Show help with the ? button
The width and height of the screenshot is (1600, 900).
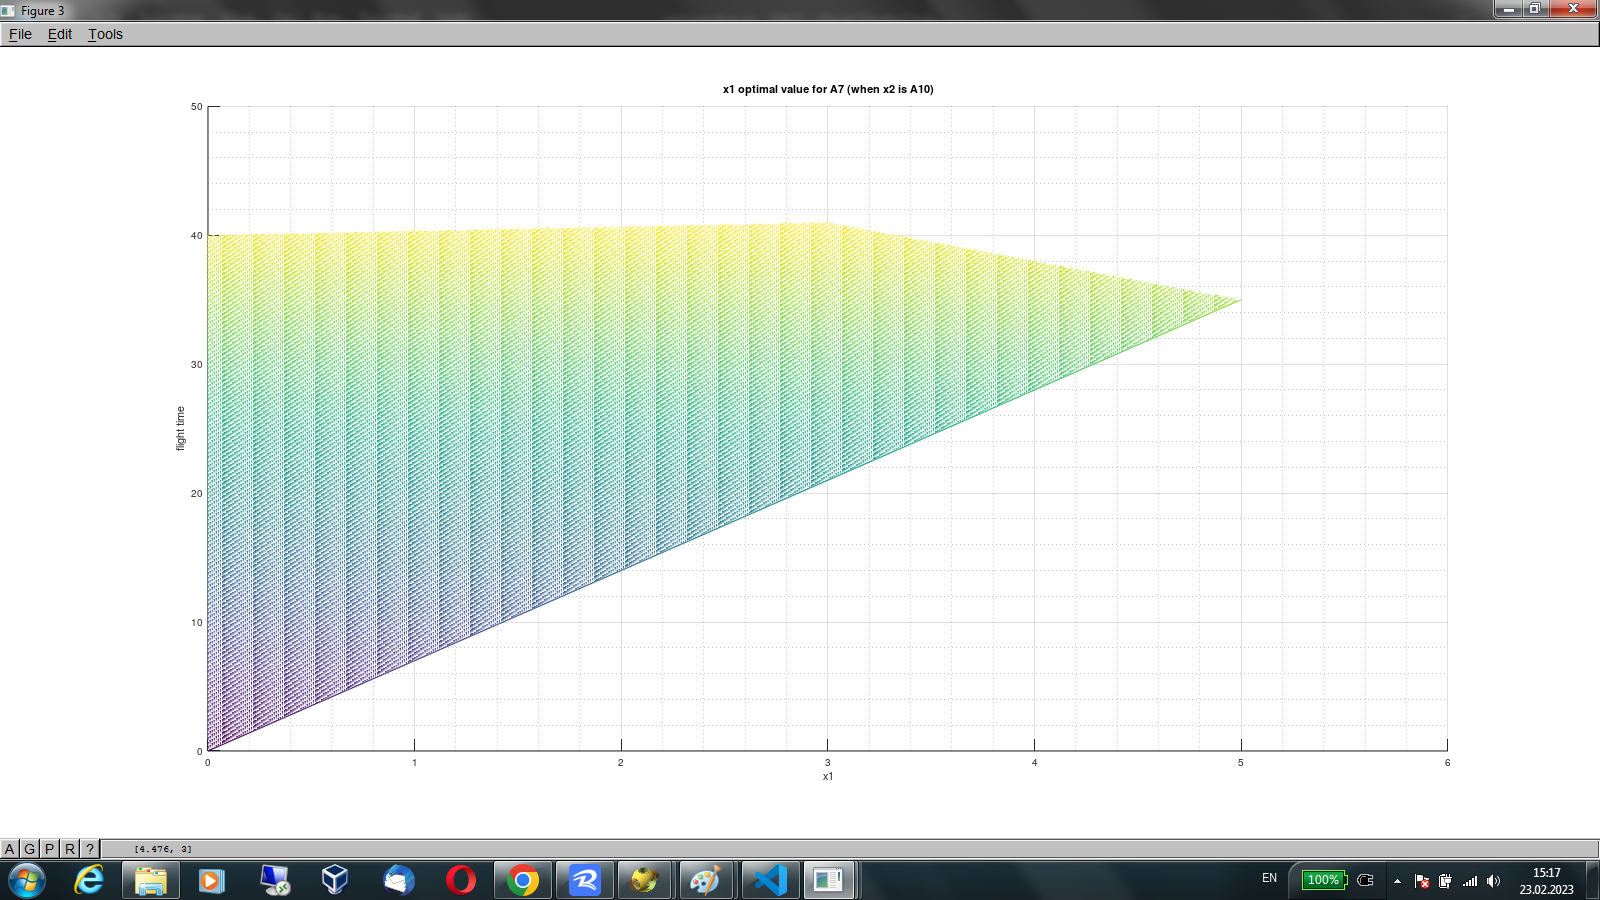point(90,849)
